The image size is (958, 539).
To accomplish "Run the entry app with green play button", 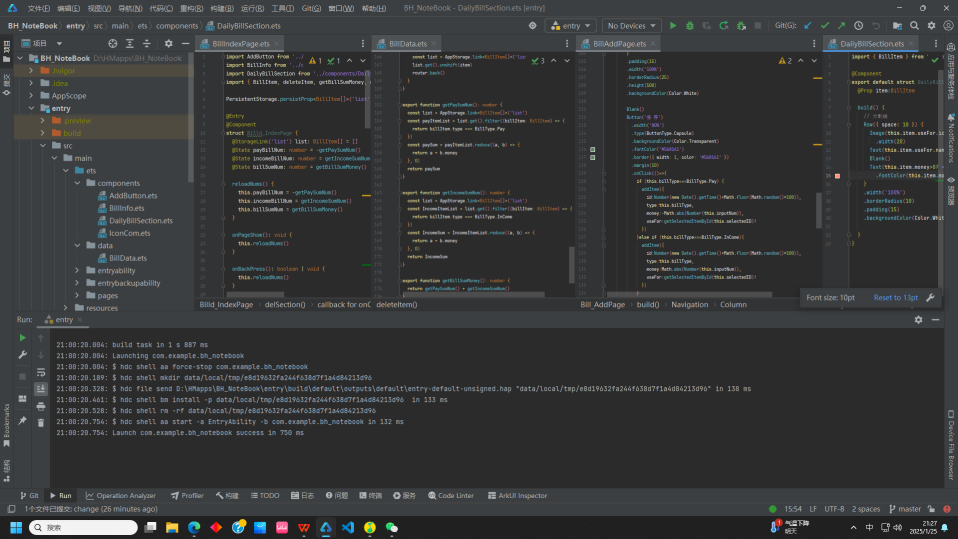I will coord(673,25).
